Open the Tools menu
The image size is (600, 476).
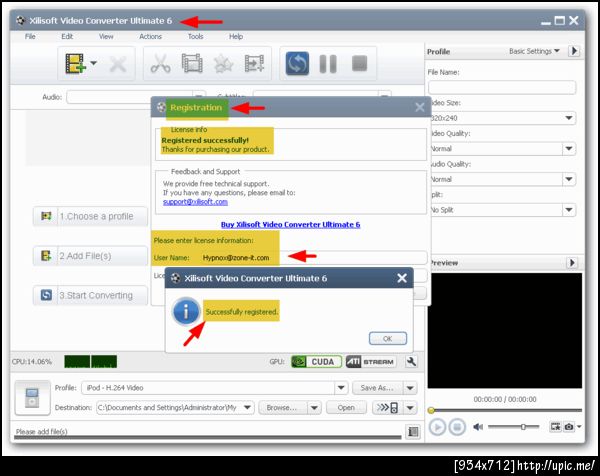(x=195, y=36)
